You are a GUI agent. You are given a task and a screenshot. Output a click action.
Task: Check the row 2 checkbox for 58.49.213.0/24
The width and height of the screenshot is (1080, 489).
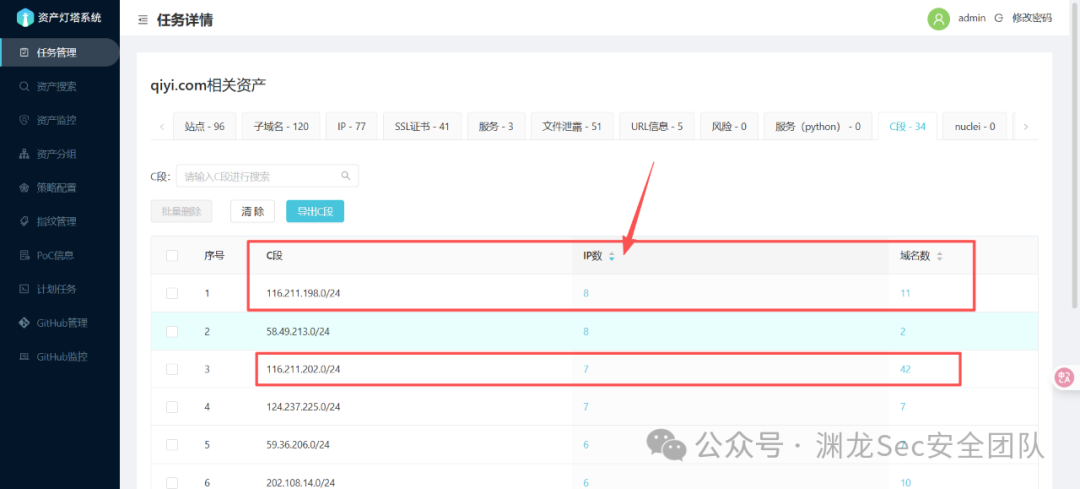click(172, 331)
